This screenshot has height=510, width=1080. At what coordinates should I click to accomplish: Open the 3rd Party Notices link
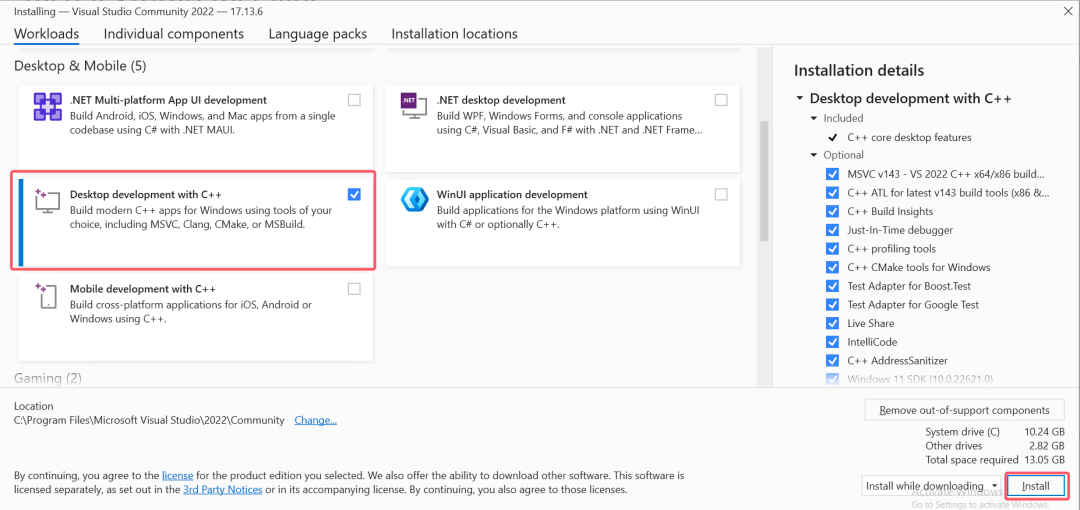tap(222, 489)
